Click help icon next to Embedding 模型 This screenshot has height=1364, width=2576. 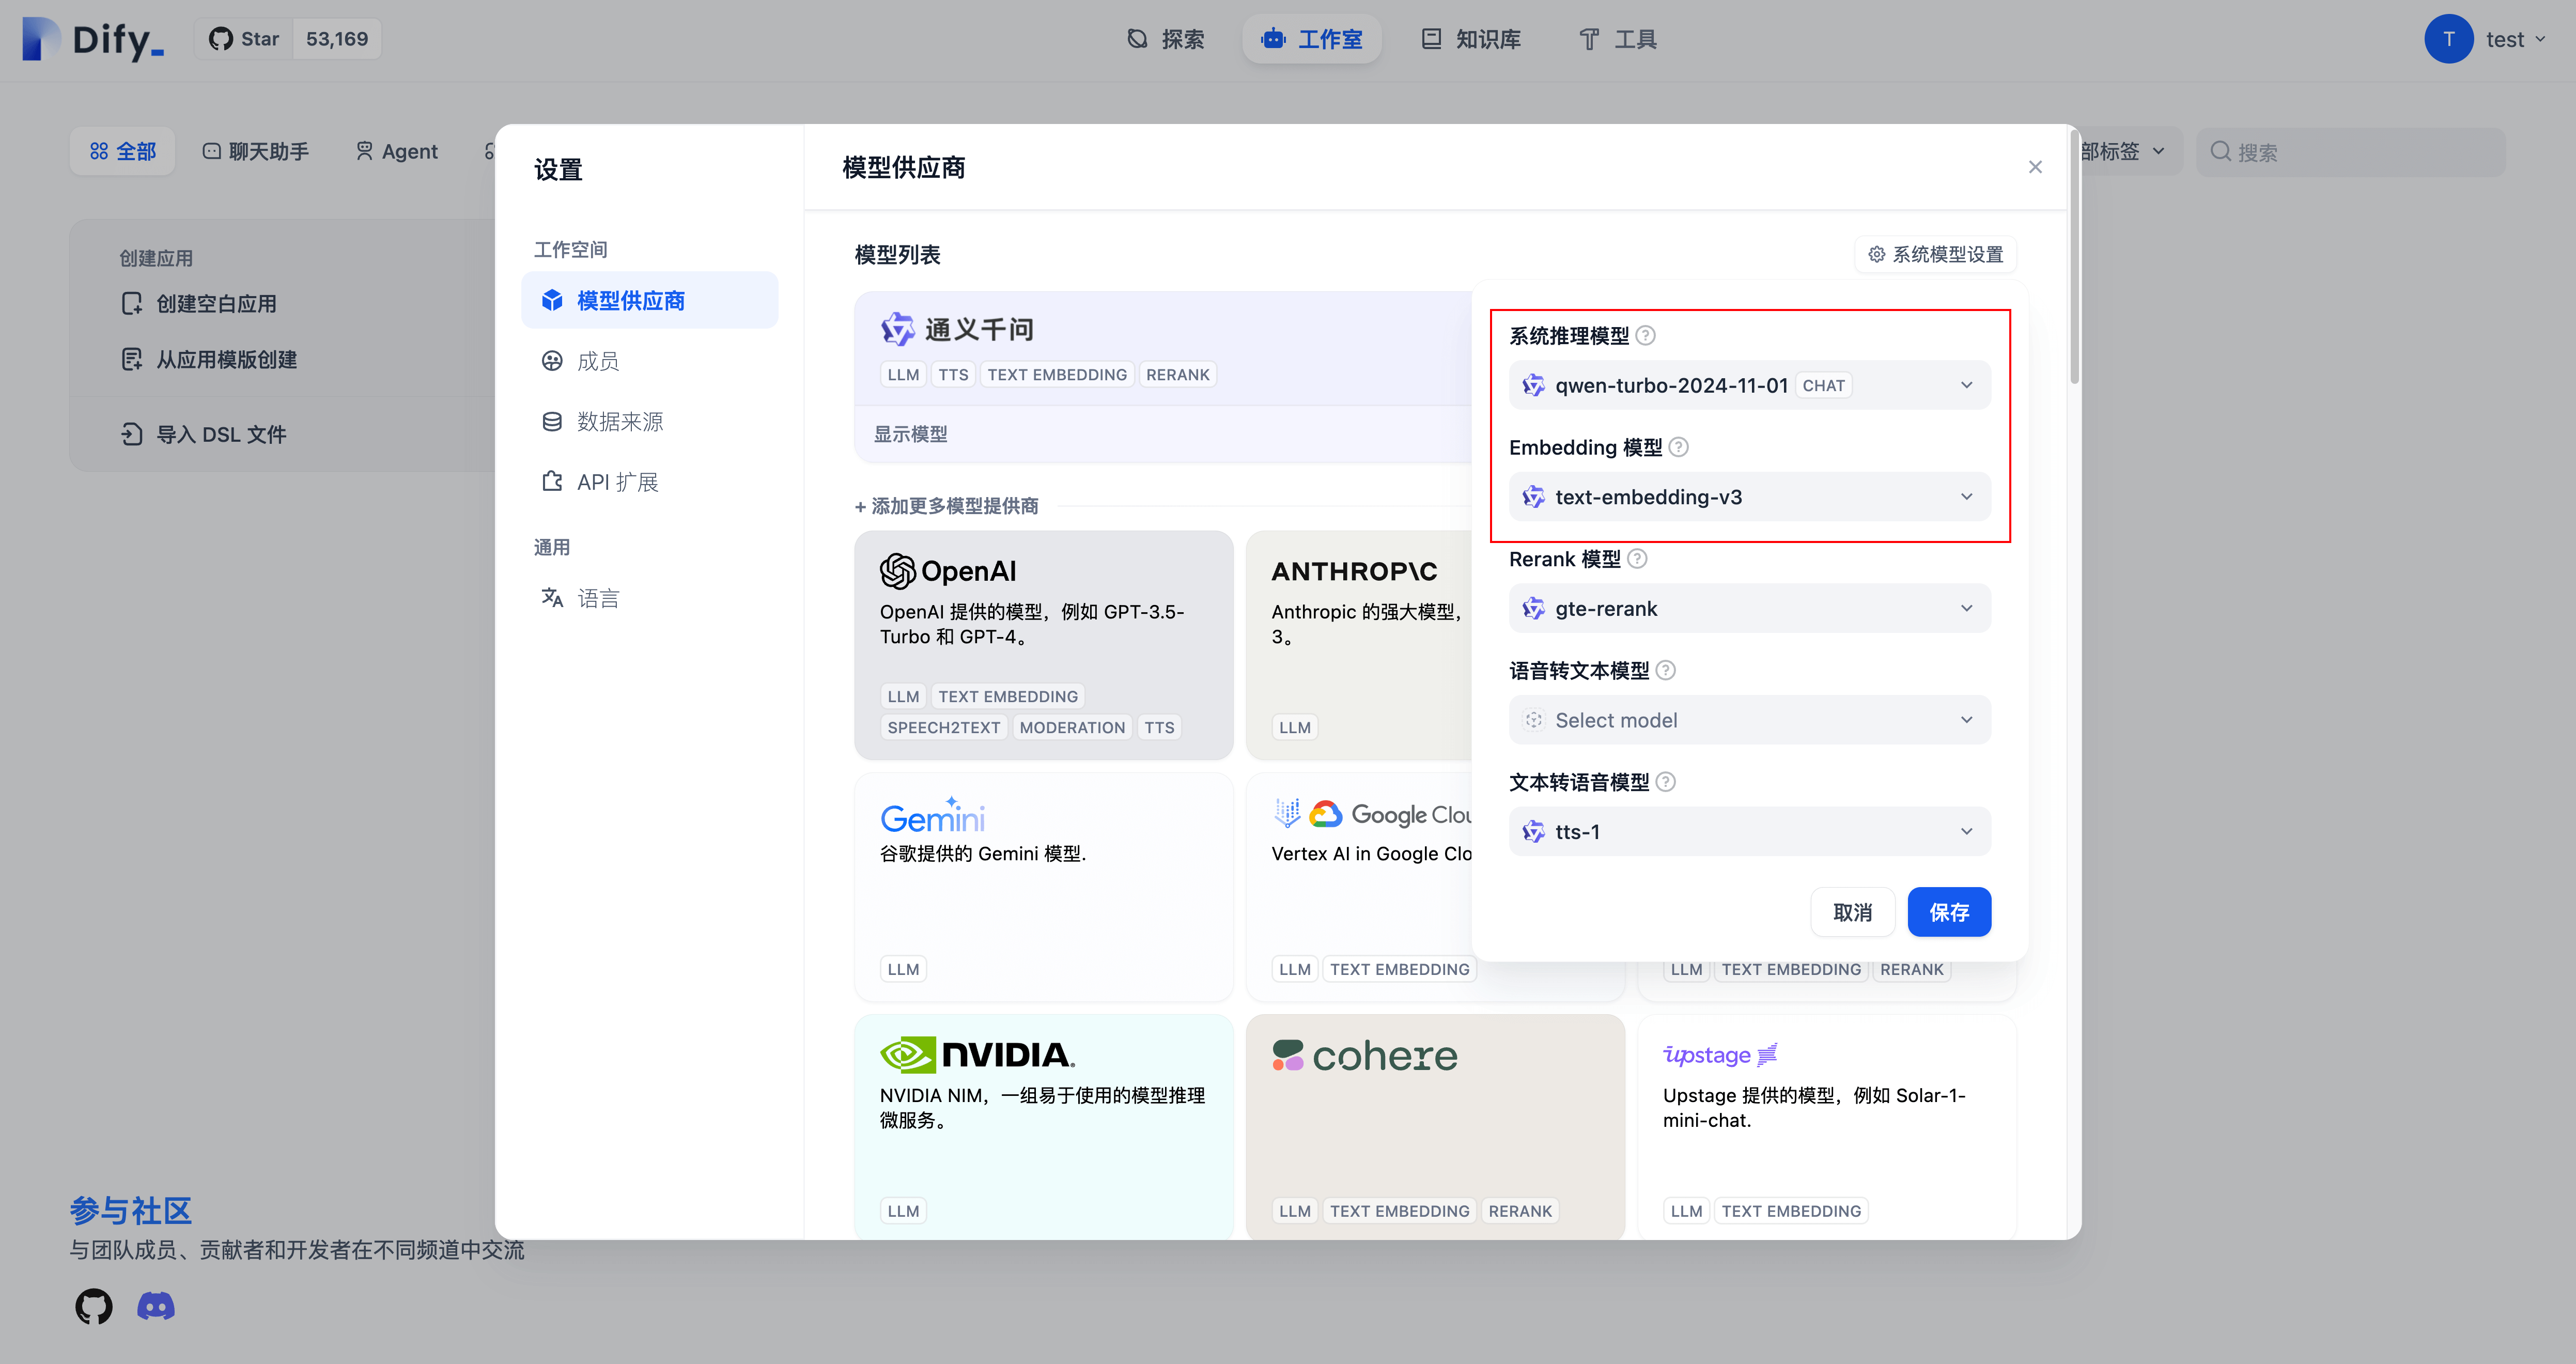(x=1679, y=447)
